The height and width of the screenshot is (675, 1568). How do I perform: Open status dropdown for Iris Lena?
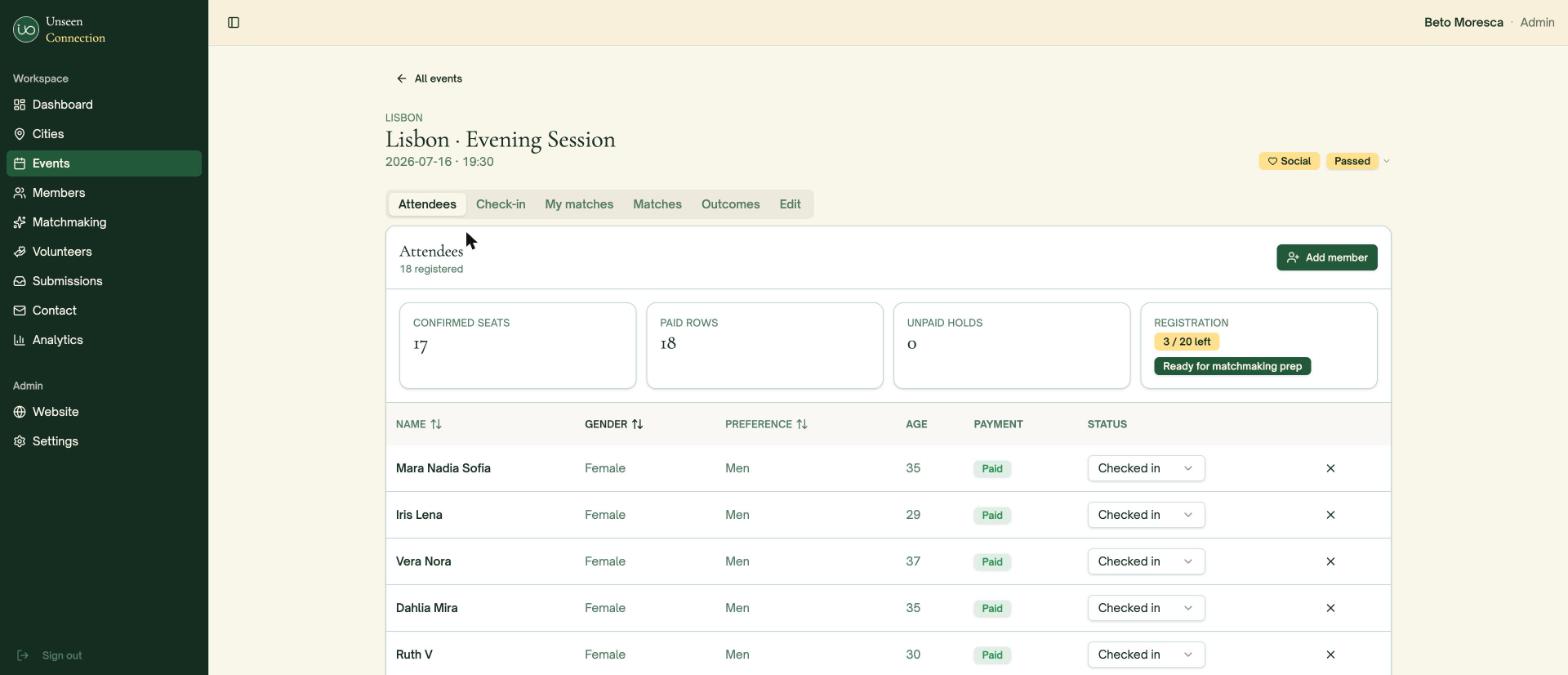[x=1146, y=515]
